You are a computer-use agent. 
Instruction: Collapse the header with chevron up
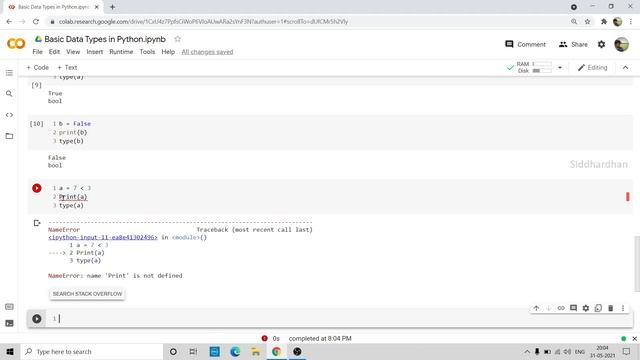[x=625, y=68]
